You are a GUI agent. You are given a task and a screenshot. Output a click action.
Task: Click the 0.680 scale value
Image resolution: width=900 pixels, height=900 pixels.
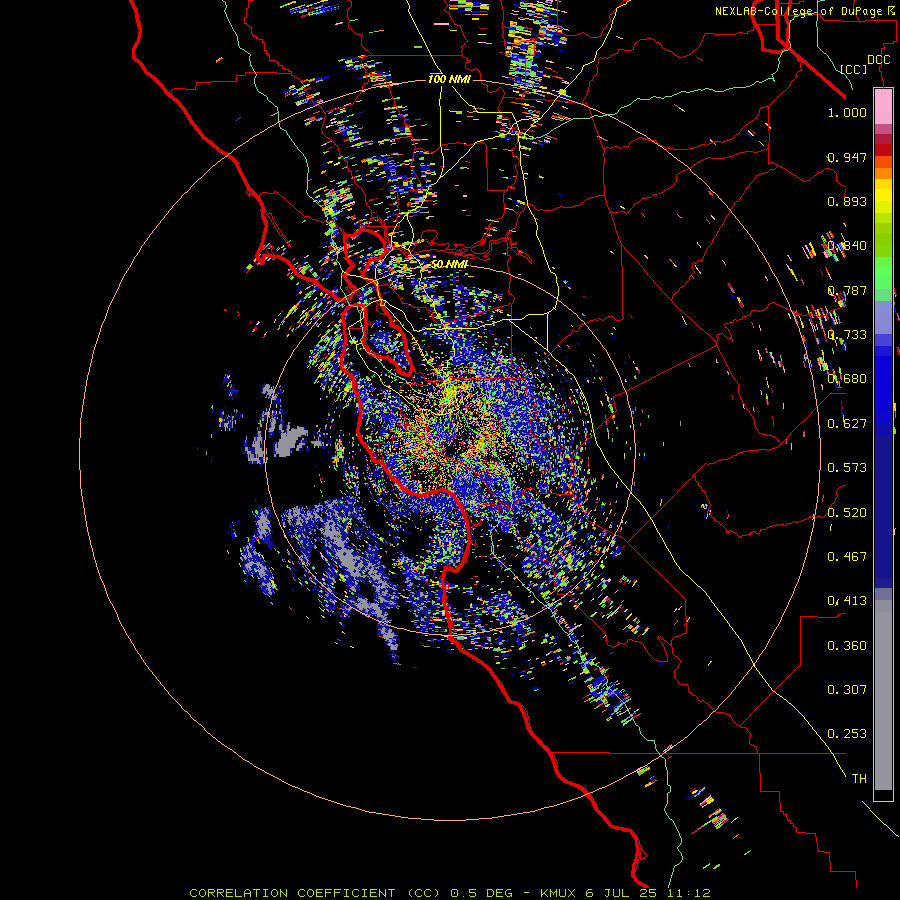pyautogui.click(x=847, y=379)
